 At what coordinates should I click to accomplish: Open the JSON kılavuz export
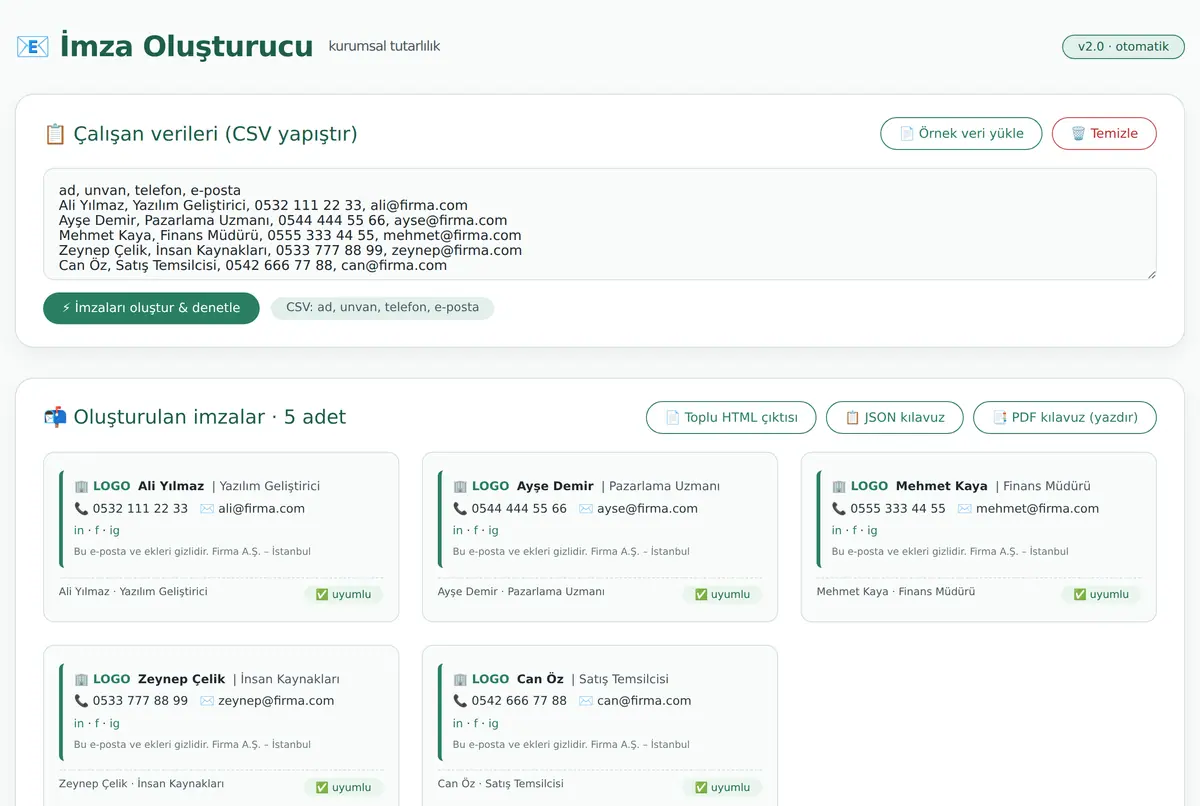pyautogui.click(x=894, y=417)
